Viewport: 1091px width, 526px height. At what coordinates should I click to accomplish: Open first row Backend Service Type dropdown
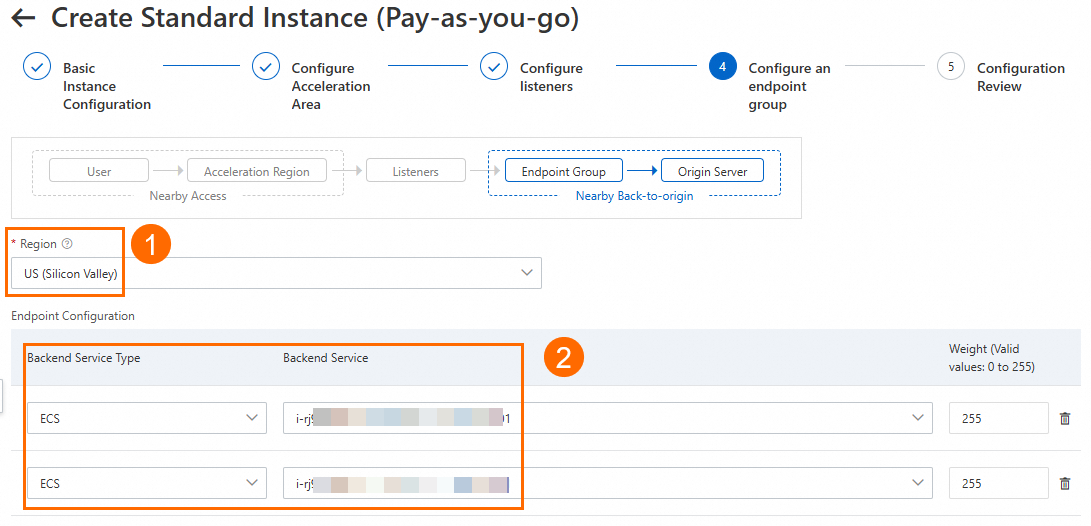point(146,419)
